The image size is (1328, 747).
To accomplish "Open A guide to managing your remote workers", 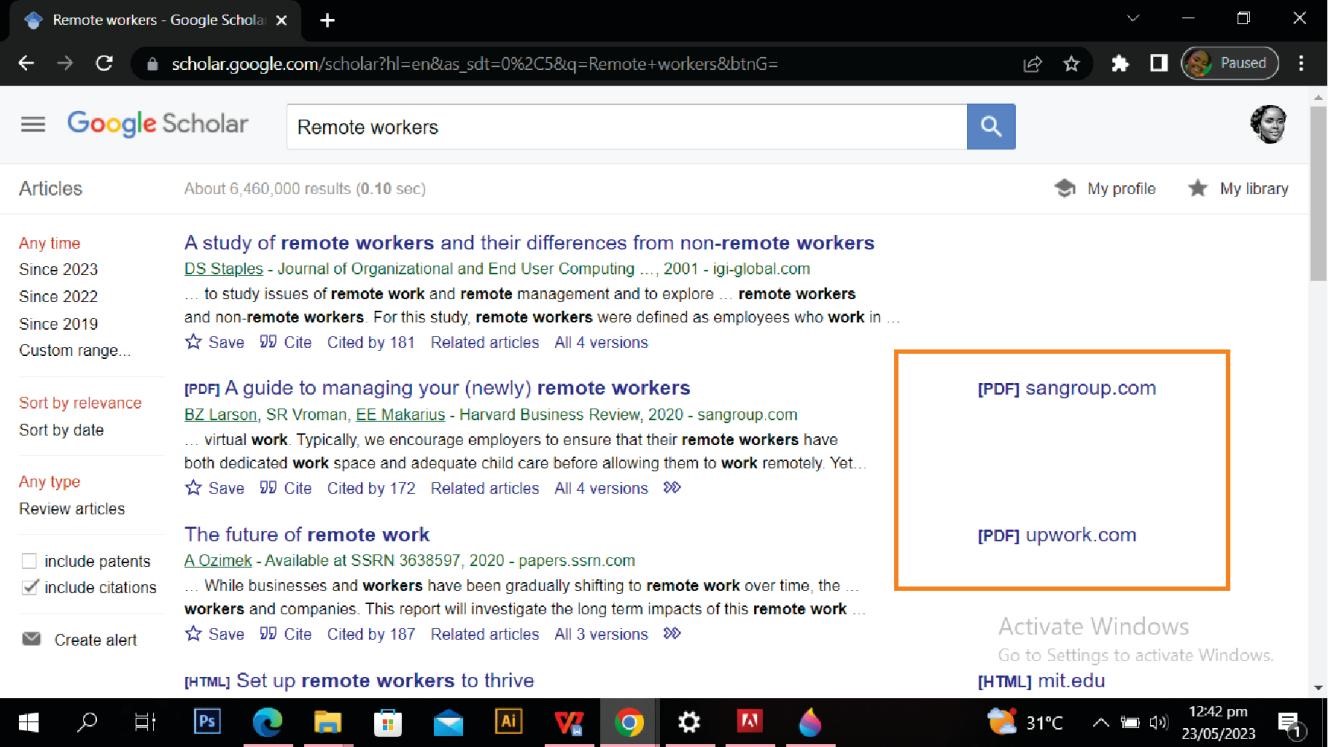I will [458, 387].
